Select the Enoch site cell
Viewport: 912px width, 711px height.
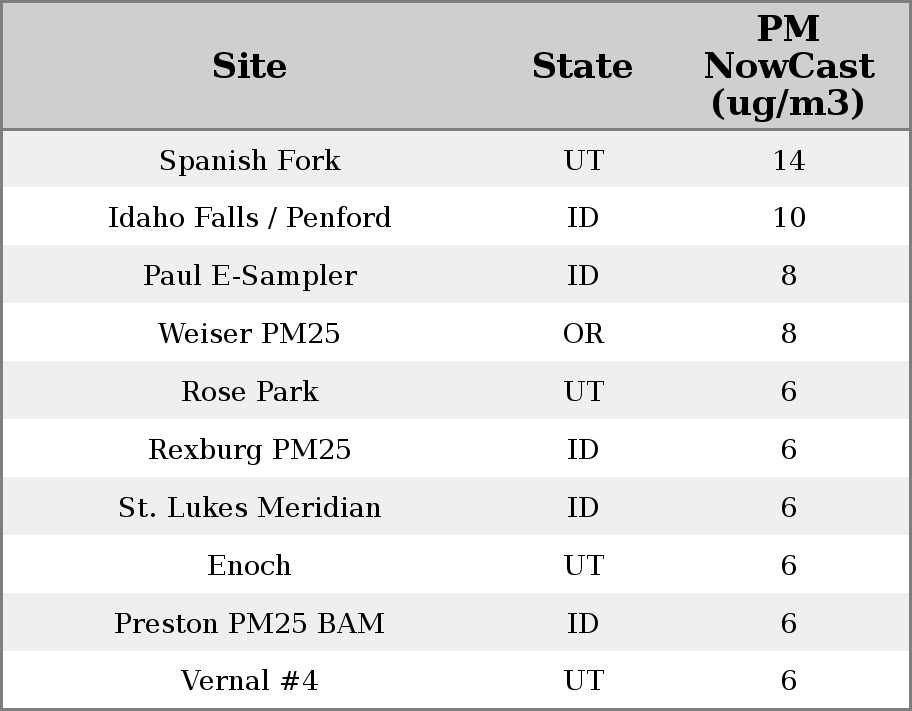249,566
